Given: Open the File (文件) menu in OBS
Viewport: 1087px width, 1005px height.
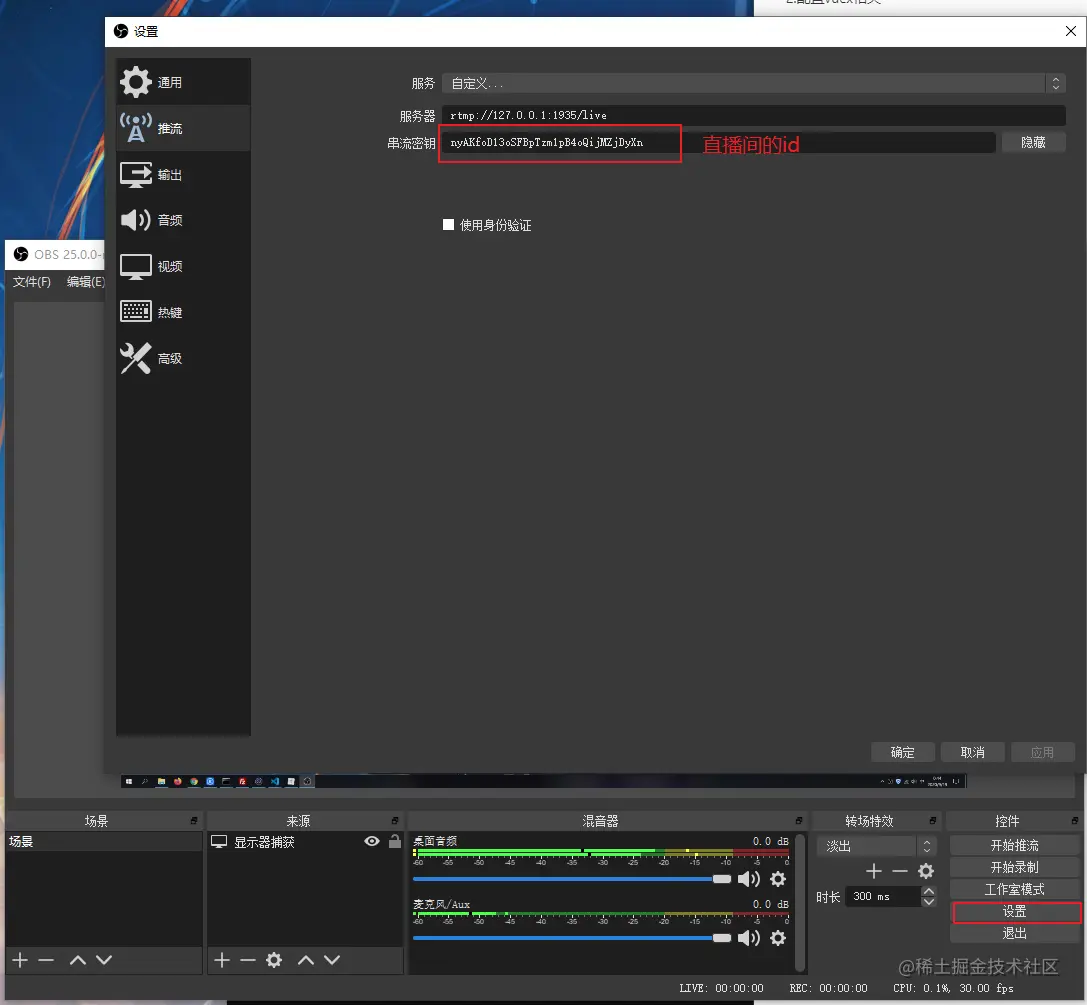Looking at the screenshot, I should pyautogui.click(x=32, y=281).
